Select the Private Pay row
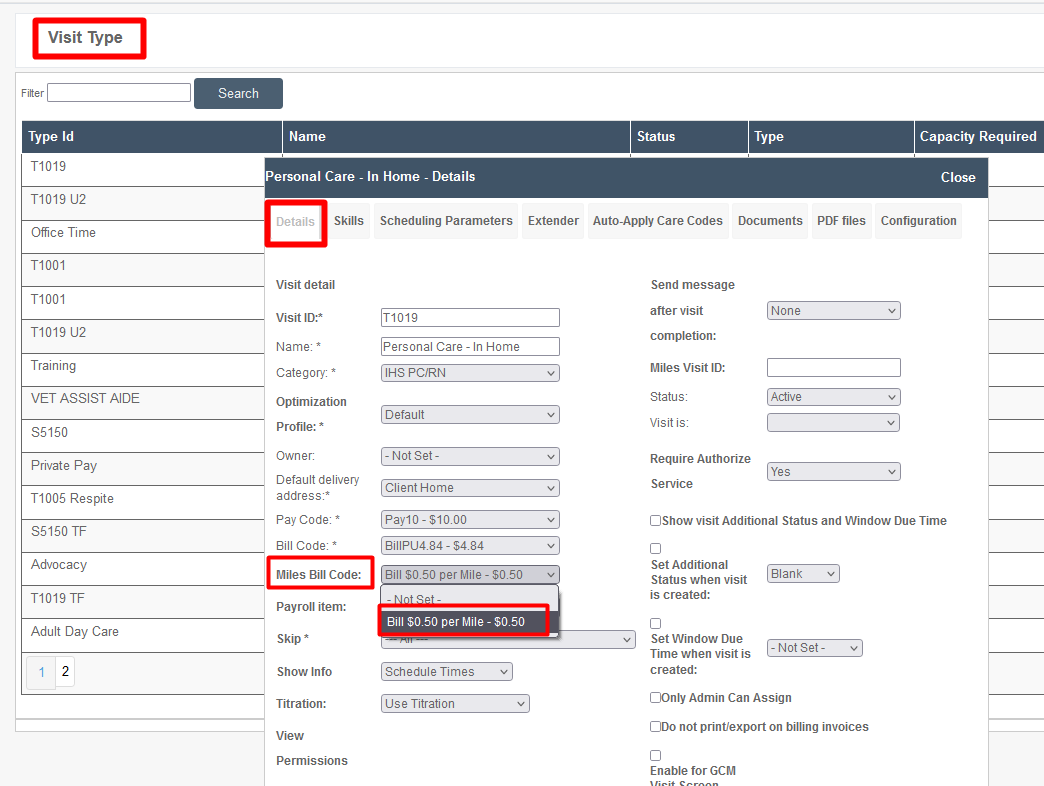1044x786 pixels. (143, 470)
